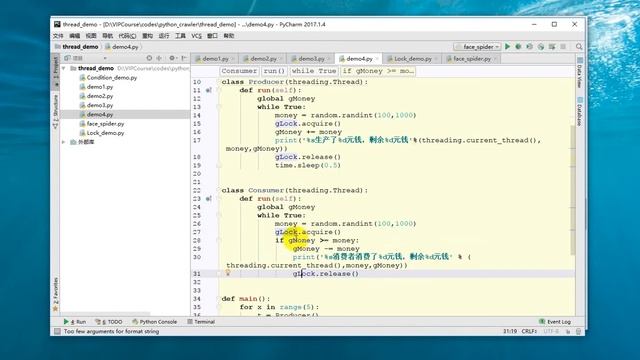Switch to the demo1.py editor tab
640x360 pixels.
pyautogui.click(x=215, y=59)
